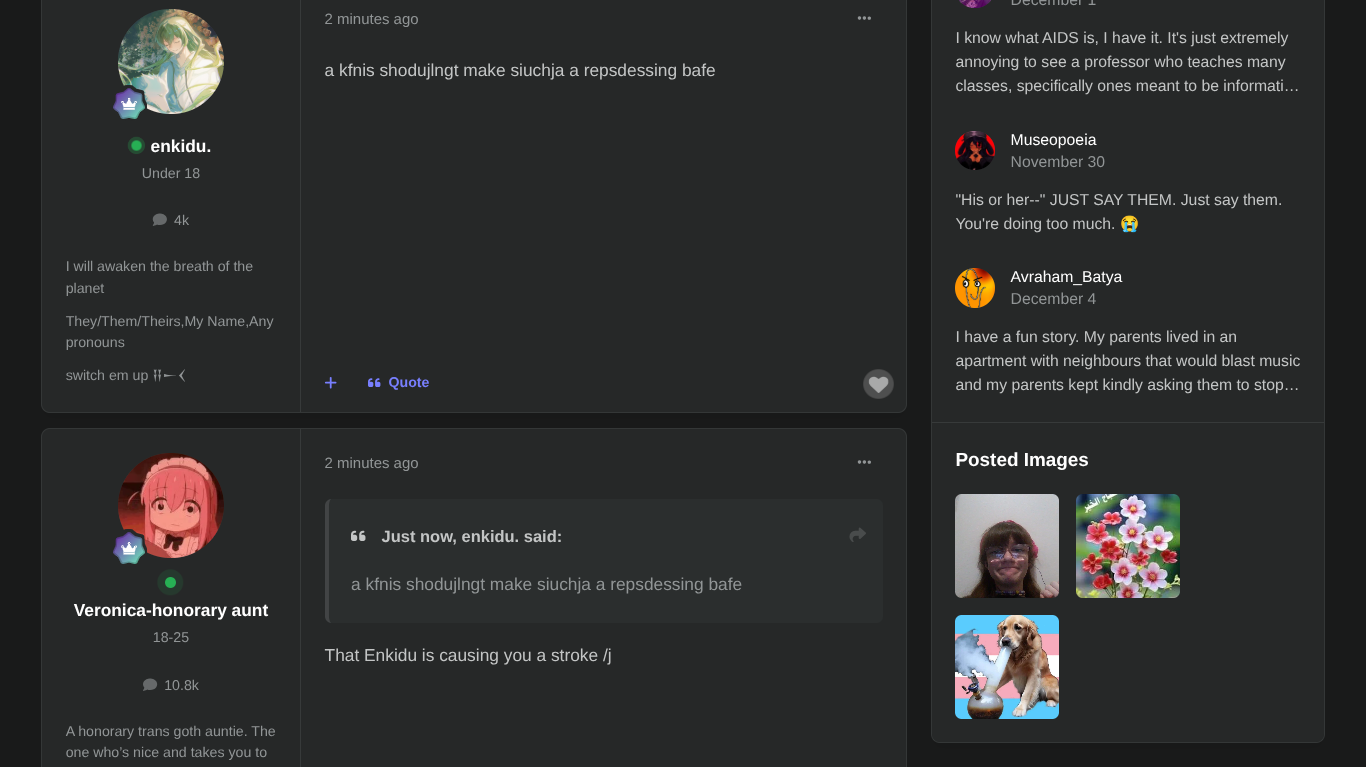Open enkidu's avatar image
Screen dimensions: 1366x767
pos(171,62)
